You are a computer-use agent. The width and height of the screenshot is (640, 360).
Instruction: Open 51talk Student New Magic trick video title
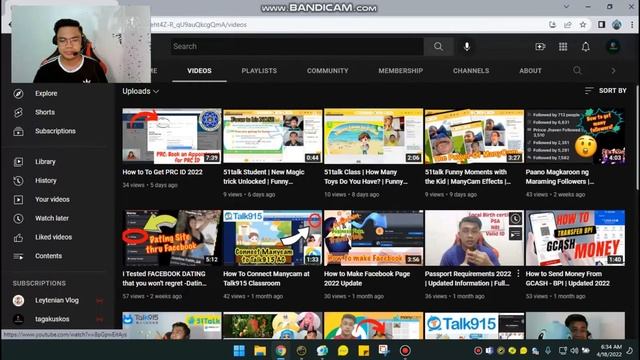[264, 177]
